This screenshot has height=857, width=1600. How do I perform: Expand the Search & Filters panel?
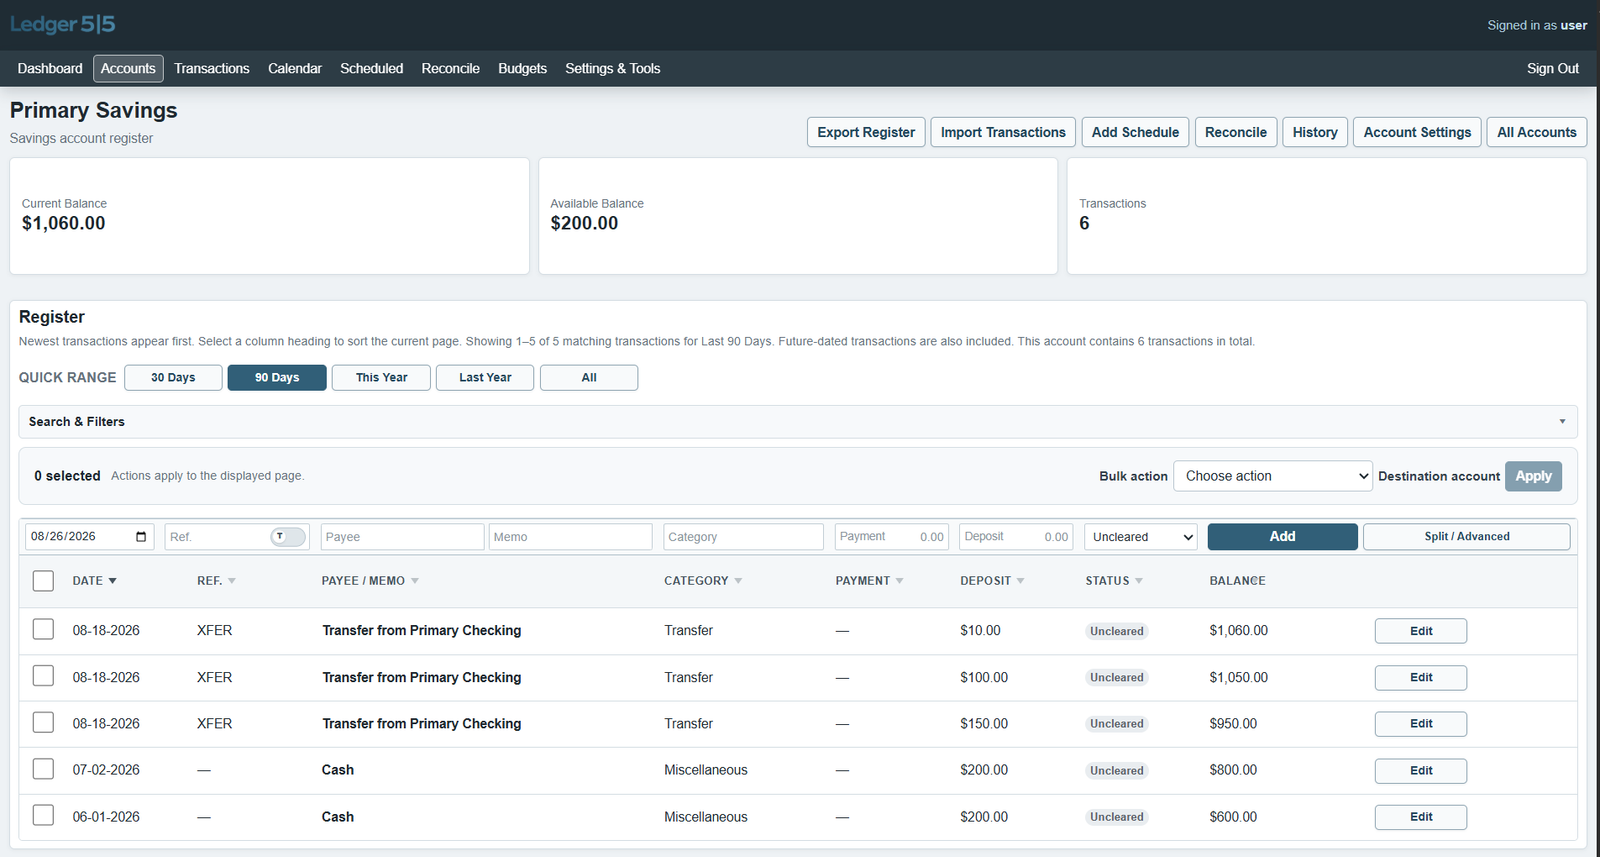798,422
